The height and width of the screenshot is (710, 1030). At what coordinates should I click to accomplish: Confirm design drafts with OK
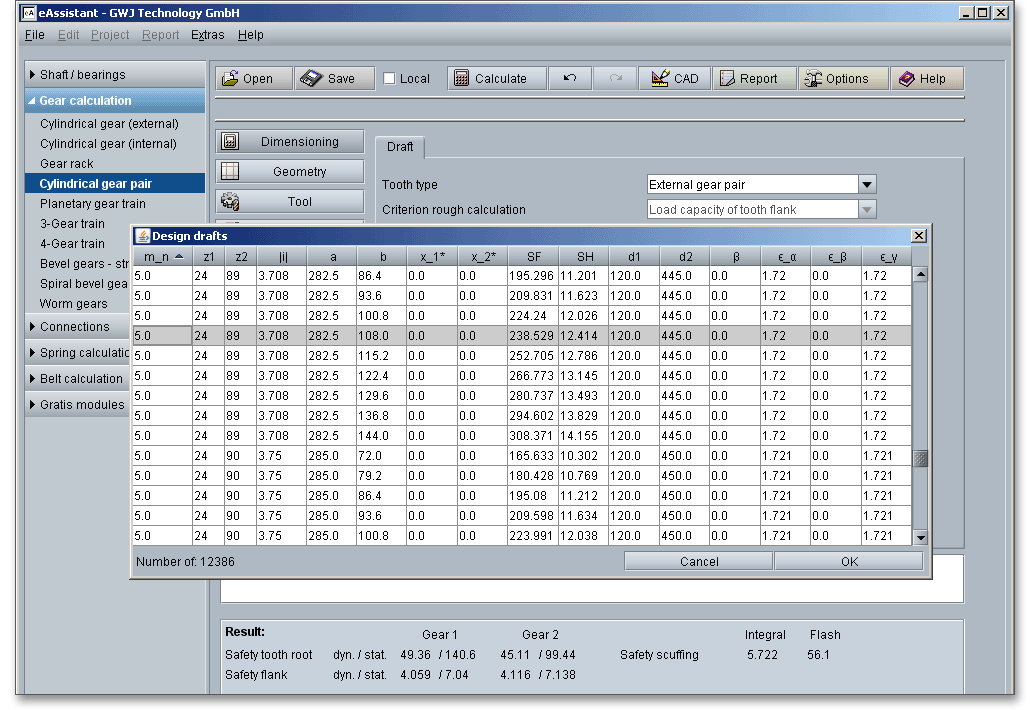click(x=848, y=562)
